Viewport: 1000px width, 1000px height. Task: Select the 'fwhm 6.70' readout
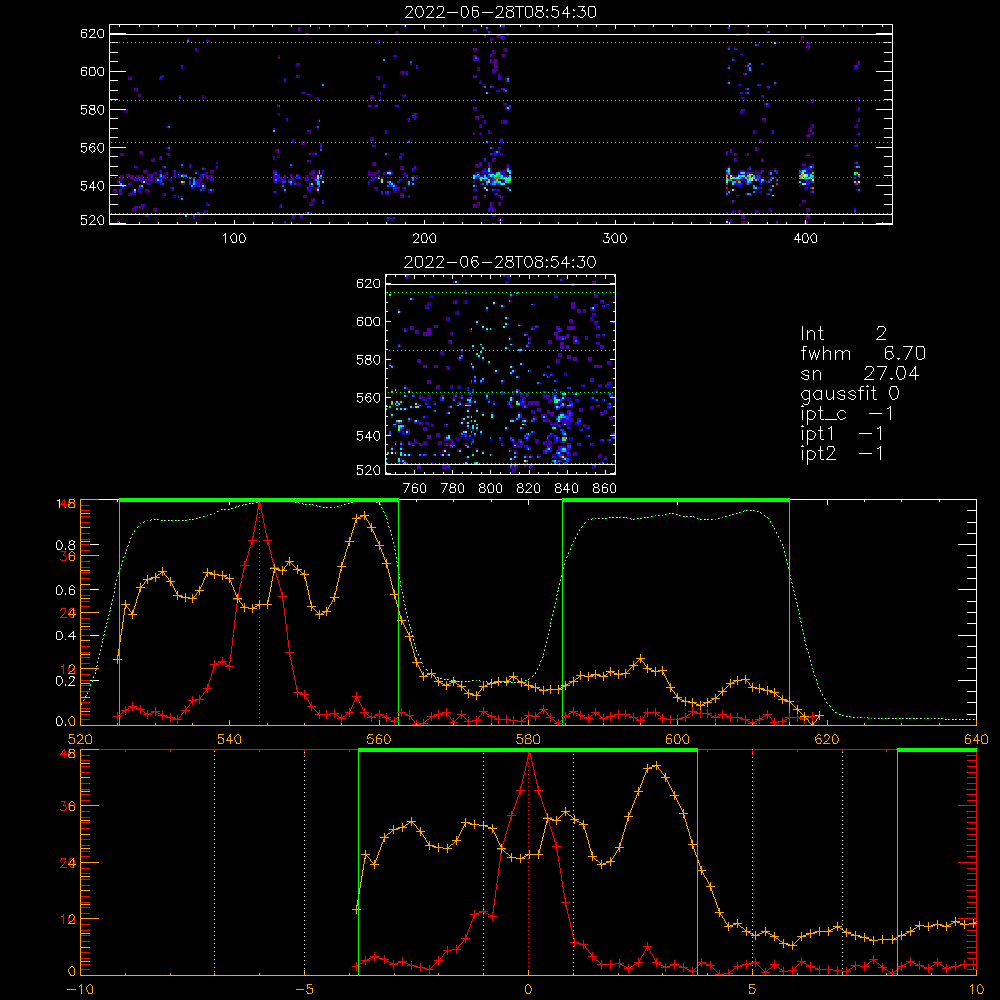[863, 353]
